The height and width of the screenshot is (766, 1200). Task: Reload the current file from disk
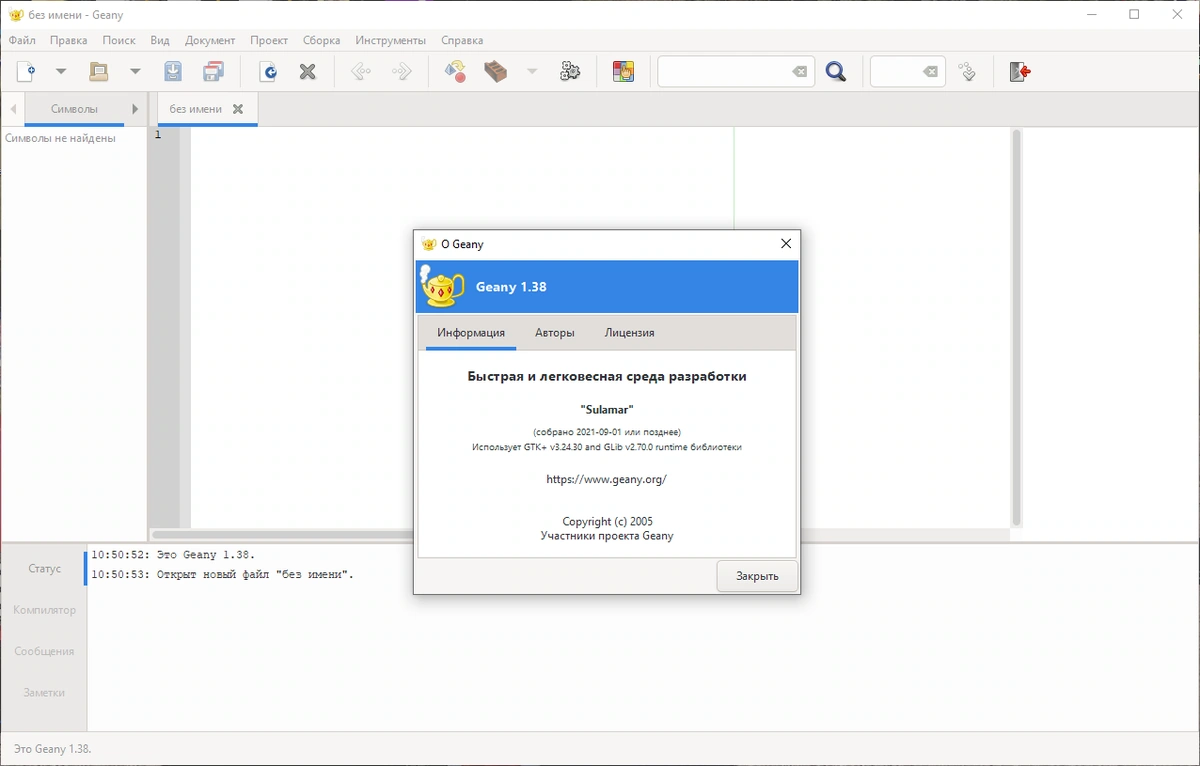point(268,72)
